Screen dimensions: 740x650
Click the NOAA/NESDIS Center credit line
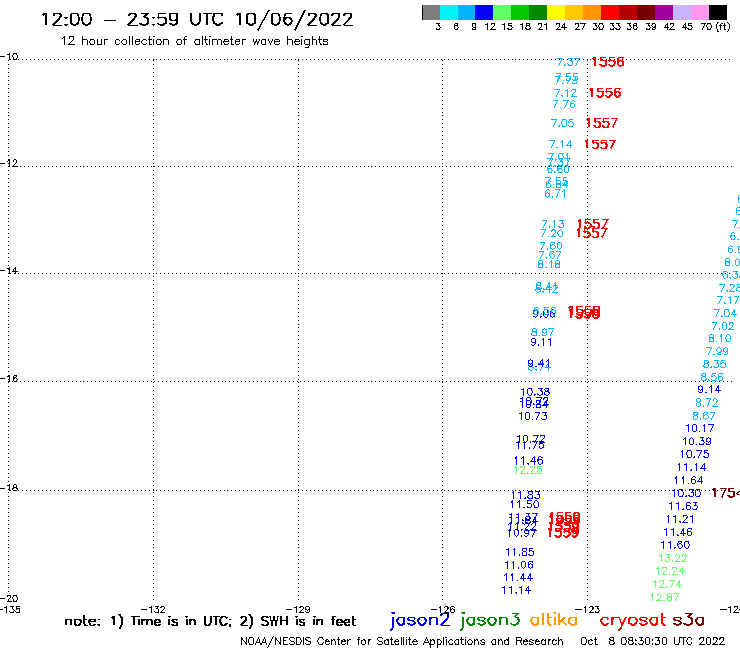[402, 641]
